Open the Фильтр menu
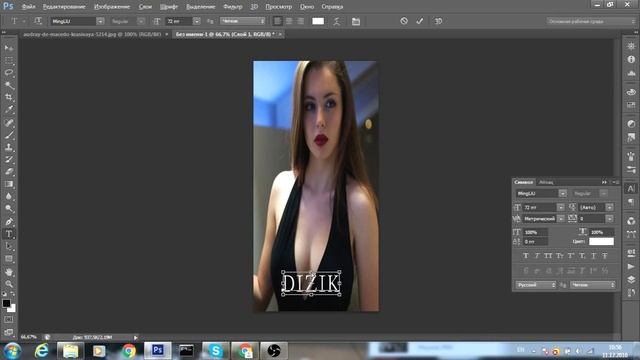 coord(233,7)
